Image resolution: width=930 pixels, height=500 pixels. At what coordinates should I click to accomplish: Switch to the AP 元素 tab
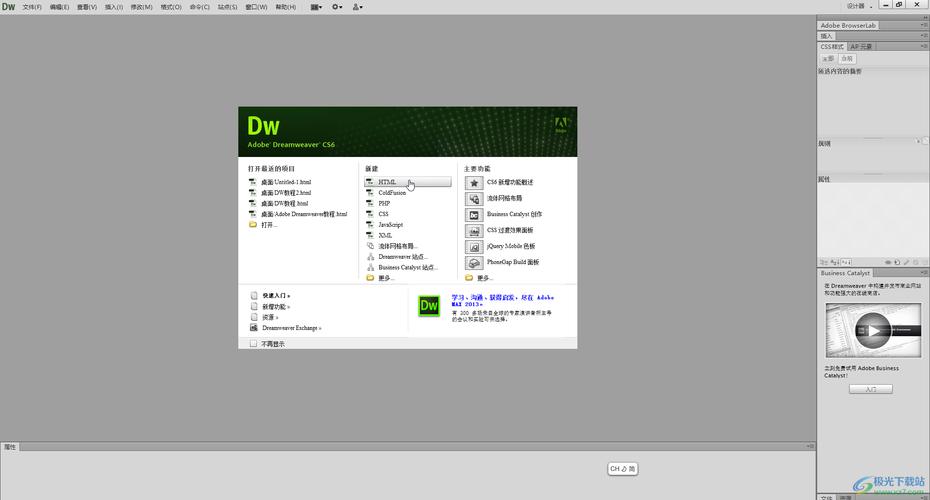[861, 46]
